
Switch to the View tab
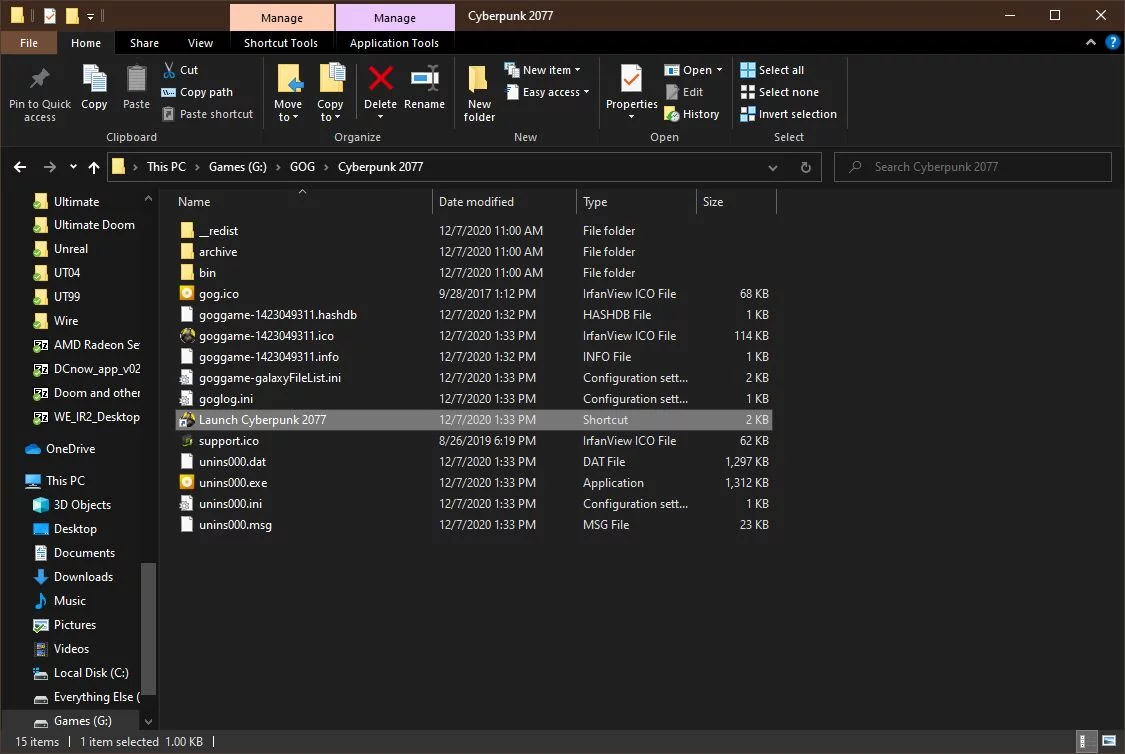(200, 43)
